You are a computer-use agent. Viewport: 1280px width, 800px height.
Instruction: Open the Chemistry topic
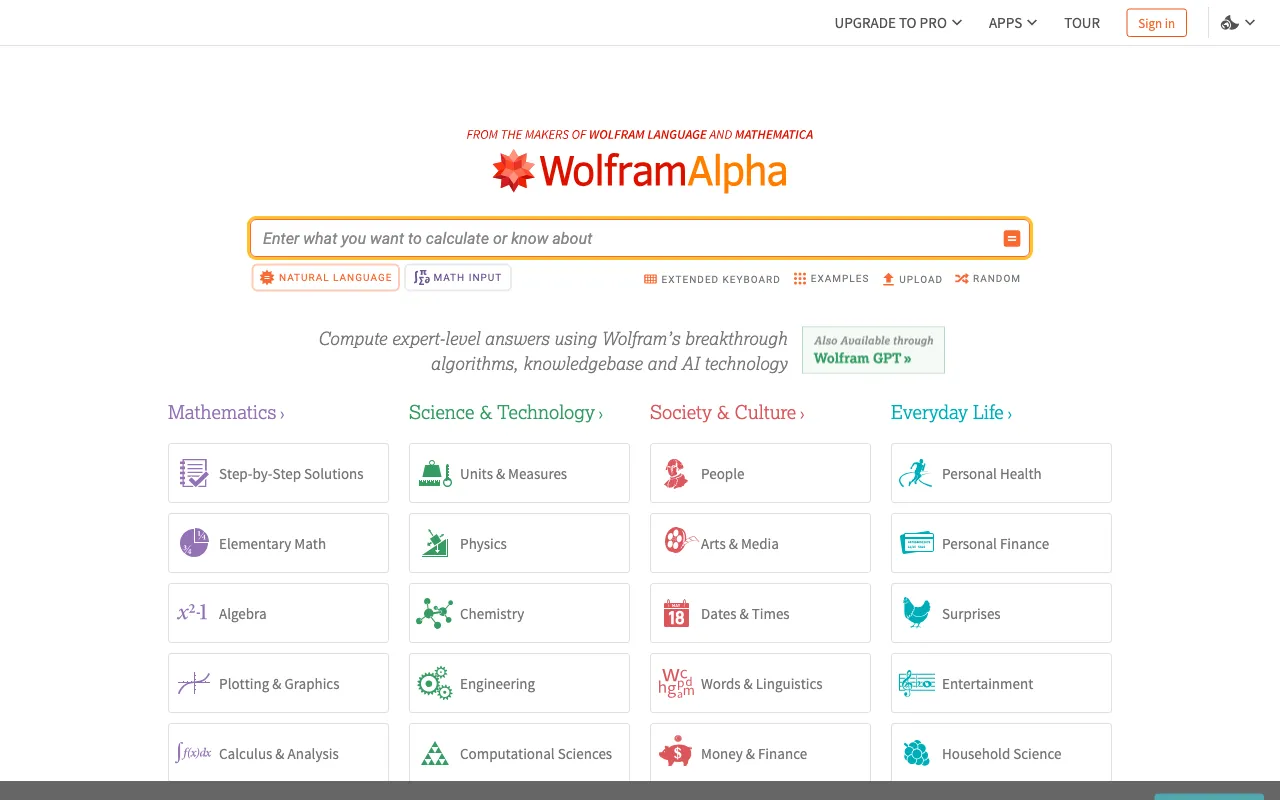point(519,613)
